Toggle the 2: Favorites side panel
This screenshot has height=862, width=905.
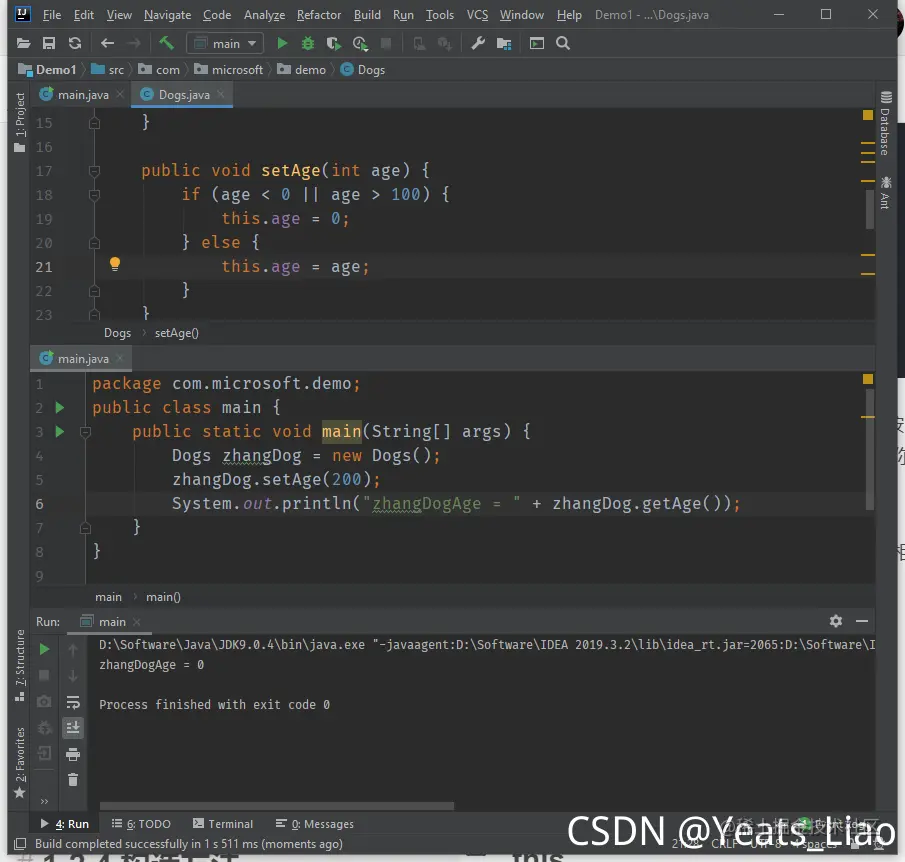20,762
